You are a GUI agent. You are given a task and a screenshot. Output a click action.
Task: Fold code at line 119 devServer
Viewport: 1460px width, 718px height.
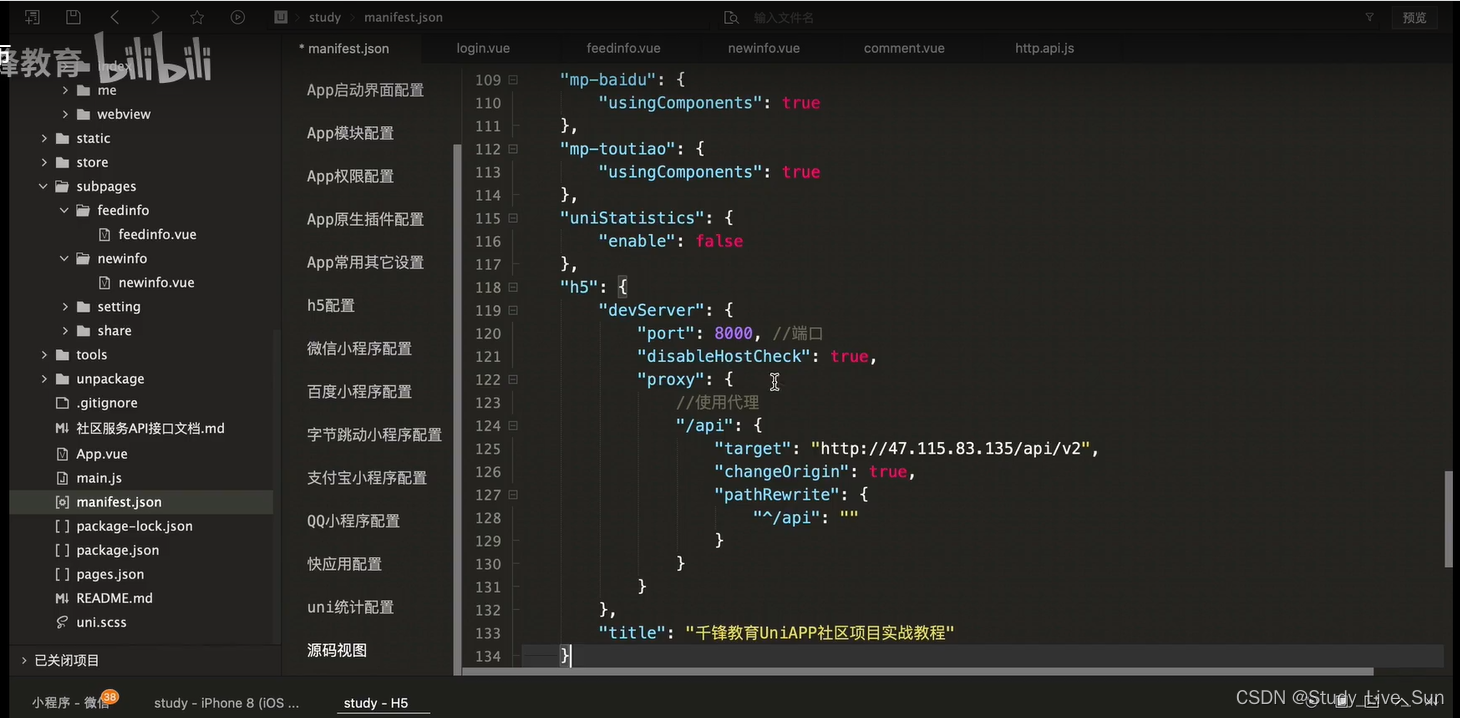point(513,310)
